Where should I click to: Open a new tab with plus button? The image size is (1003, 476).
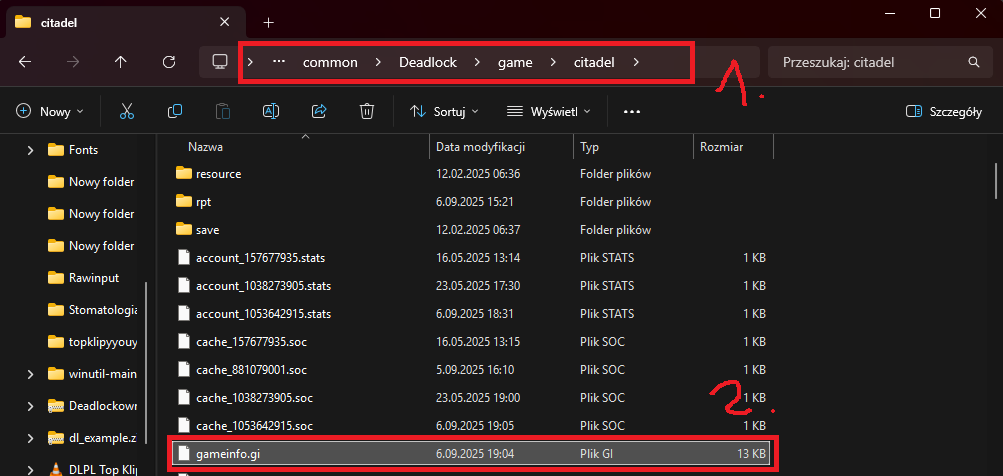tap(269, 22)
